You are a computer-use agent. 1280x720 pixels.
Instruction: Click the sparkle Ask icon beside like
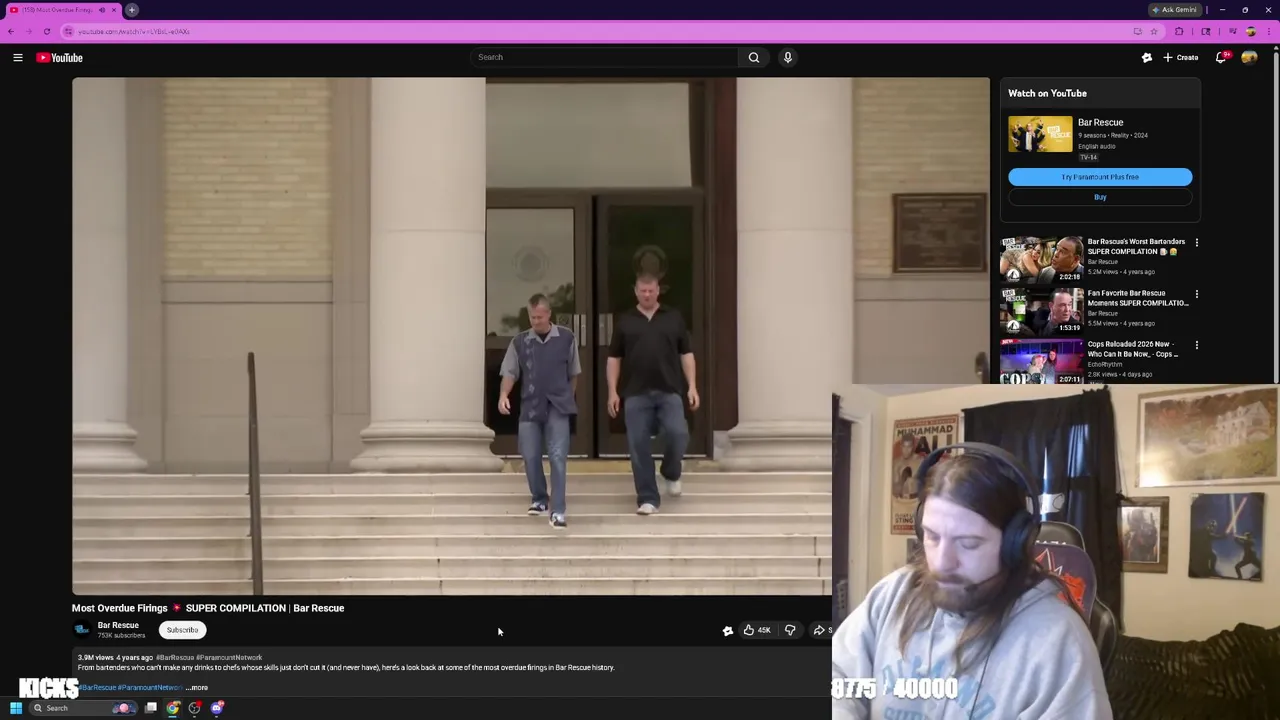[x=728, y=630]
